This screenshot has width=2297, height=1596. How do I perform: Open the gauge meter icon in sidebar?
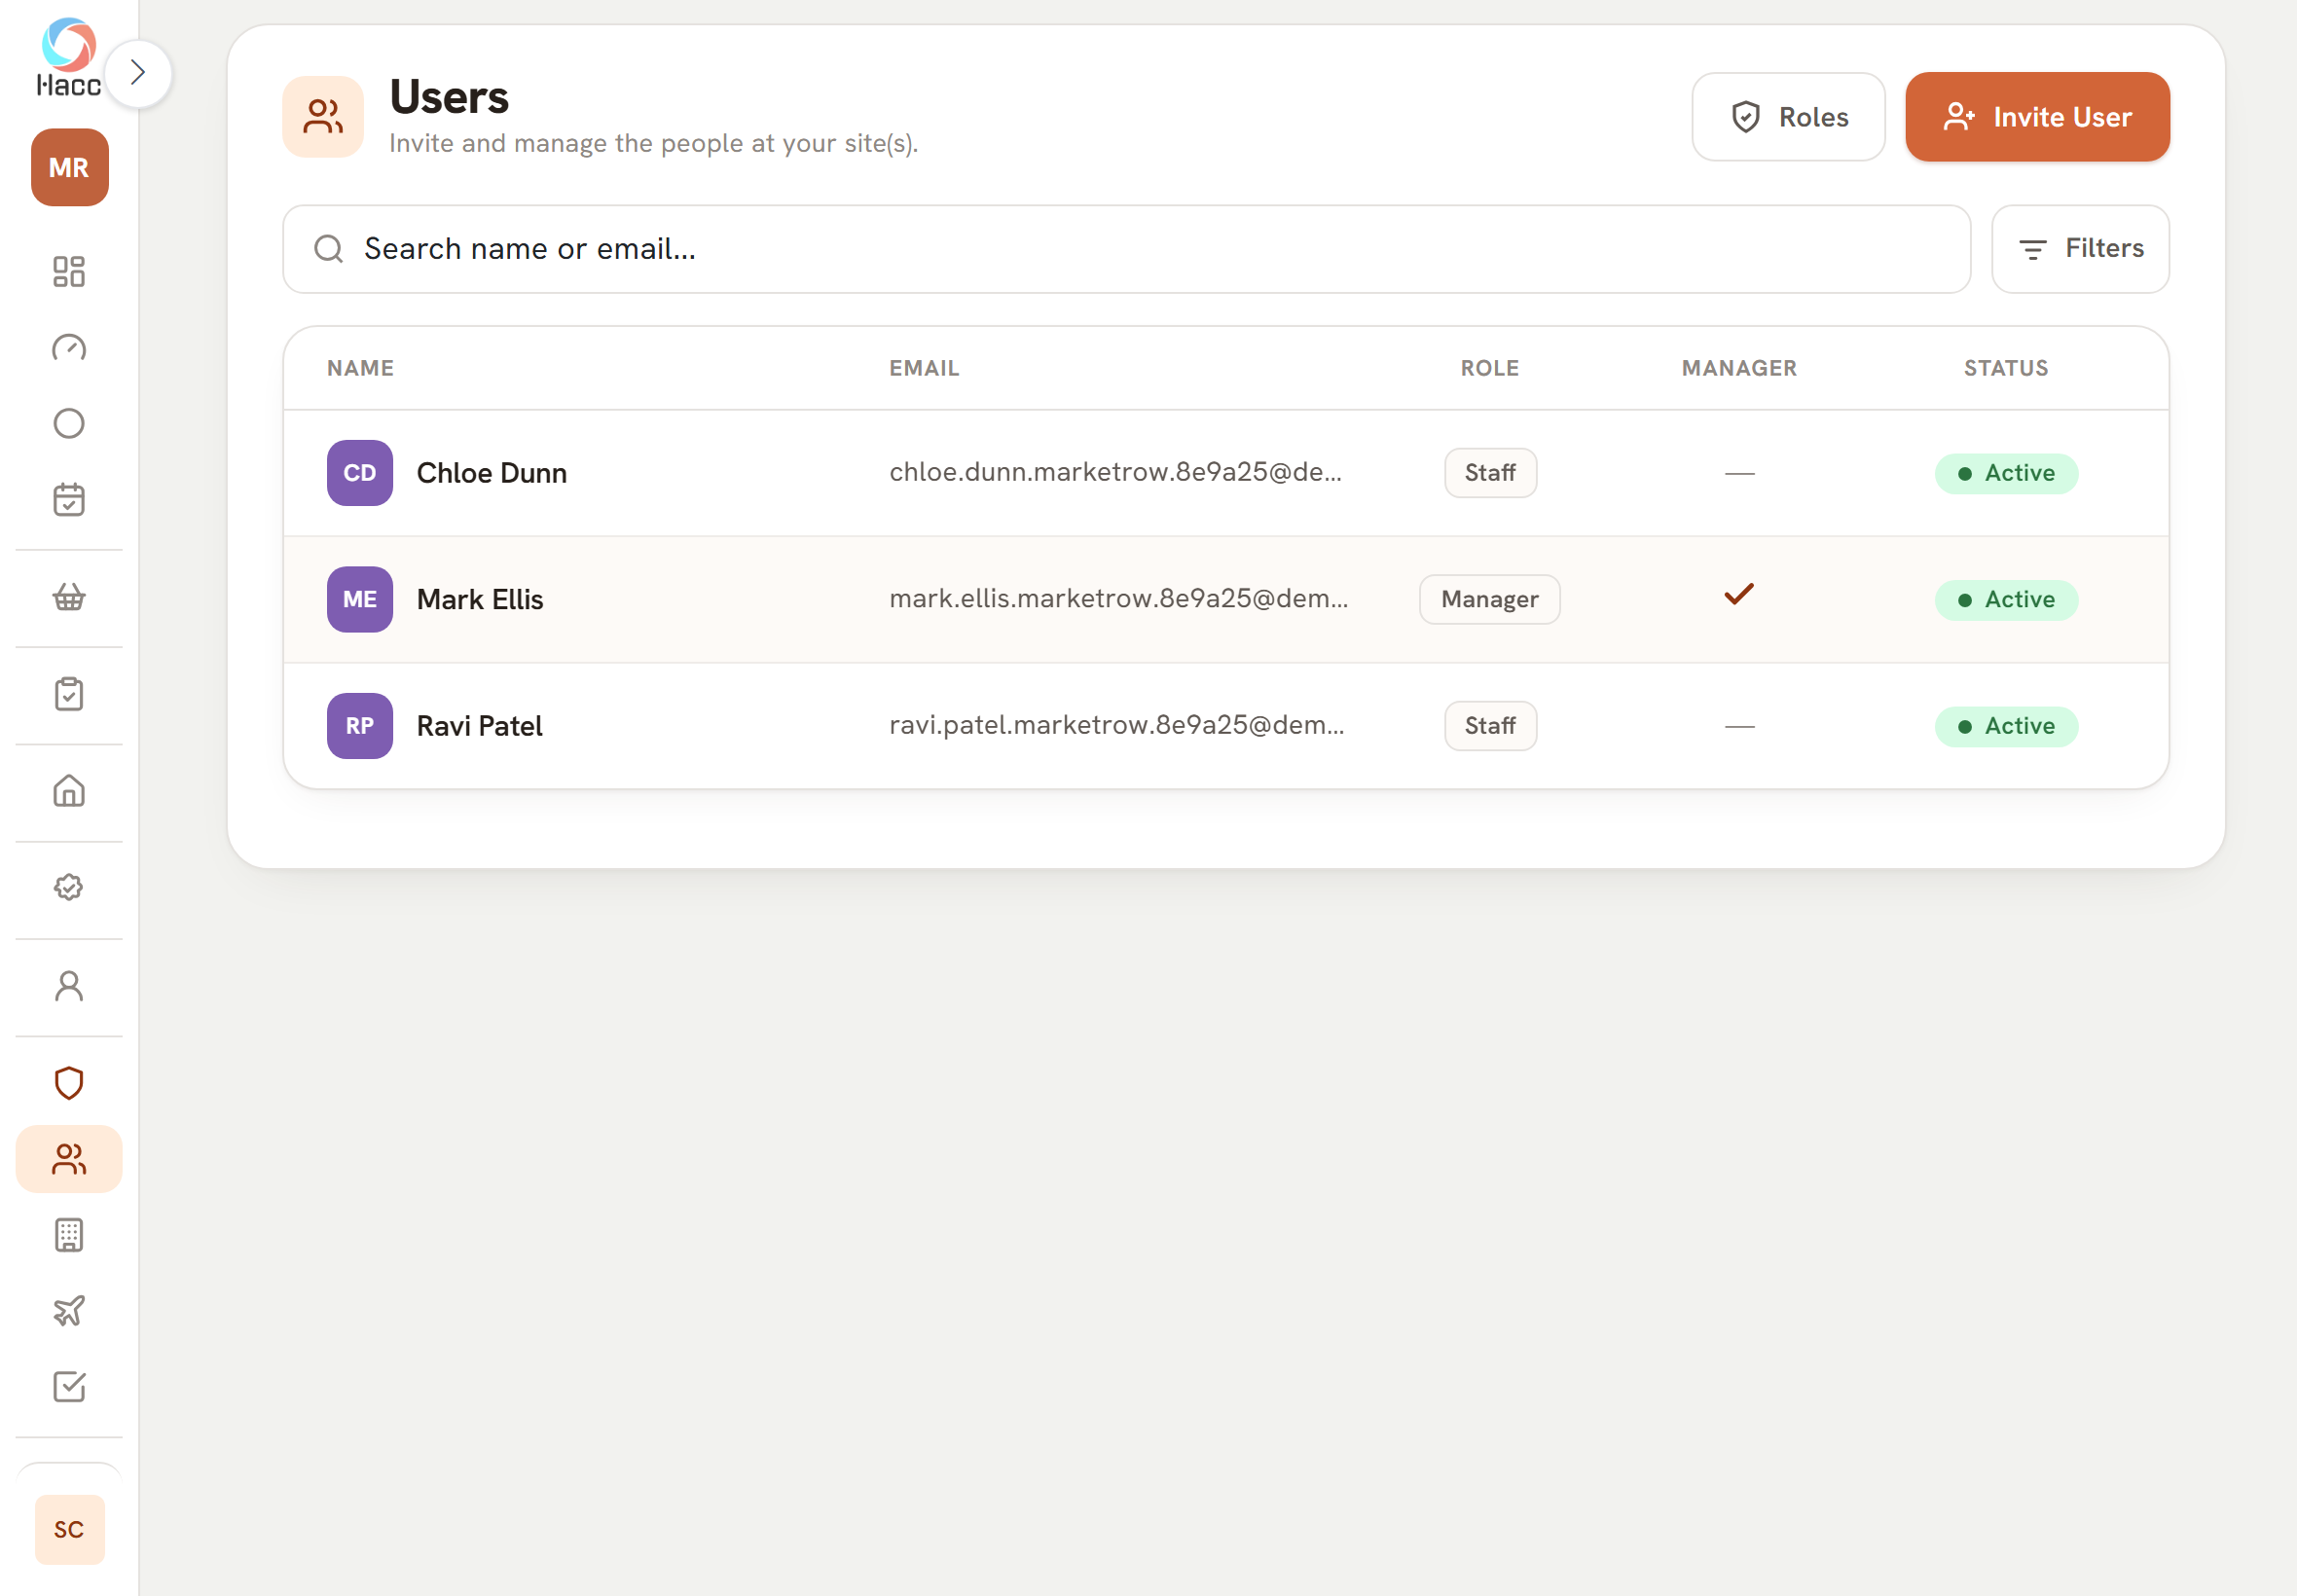[69, 347]
